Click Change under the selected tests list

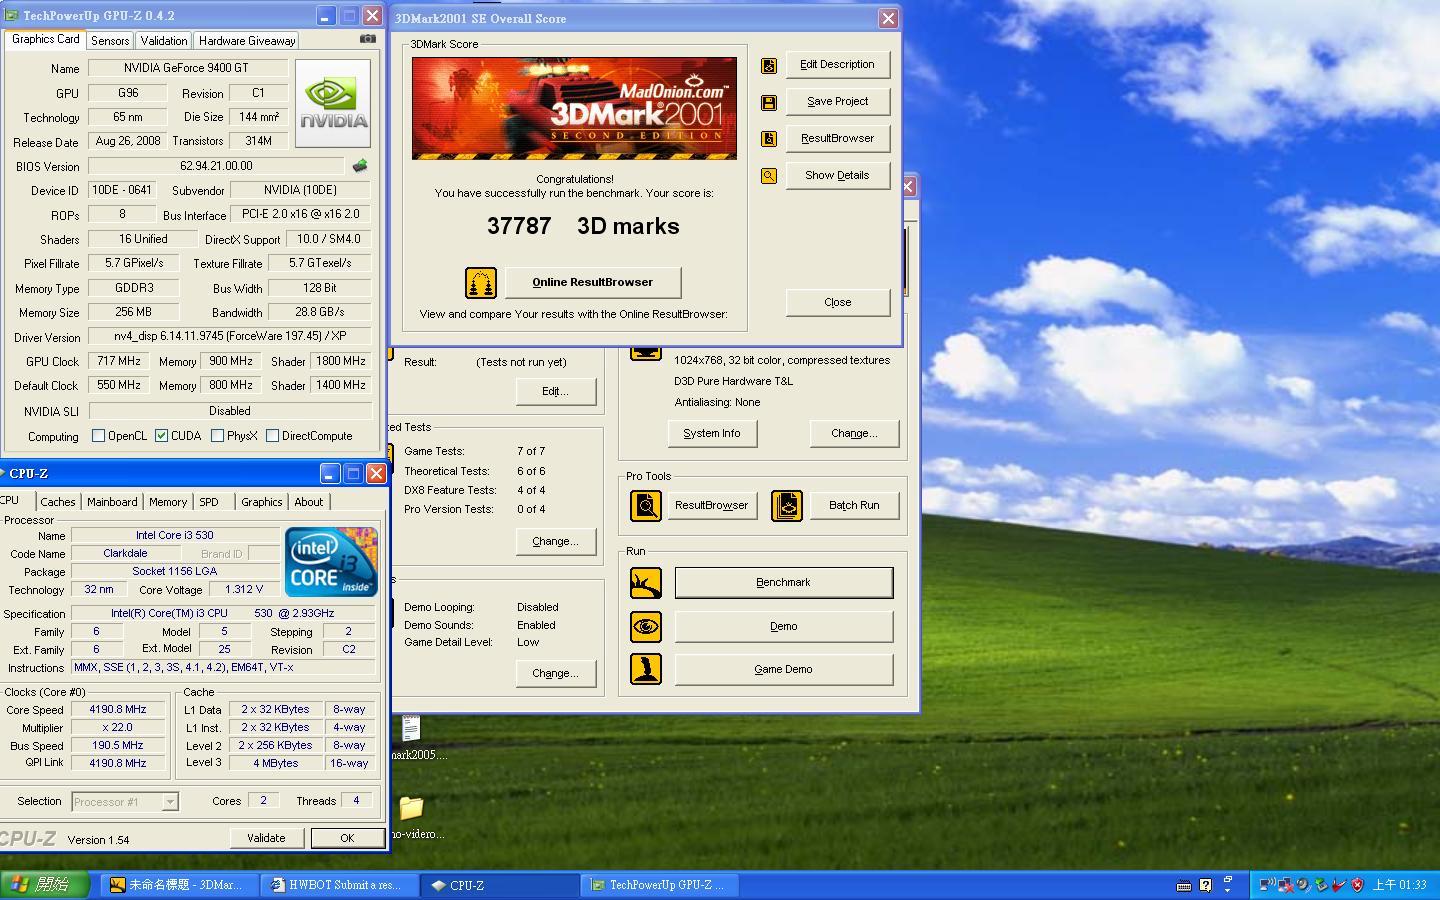556,542
